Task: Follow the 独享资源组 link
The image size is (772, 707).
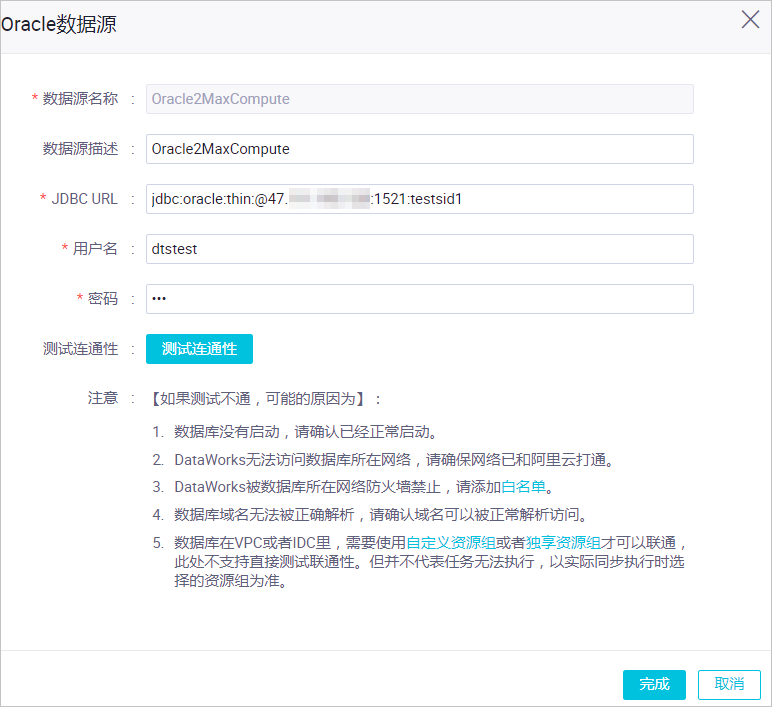Action: 563,543
